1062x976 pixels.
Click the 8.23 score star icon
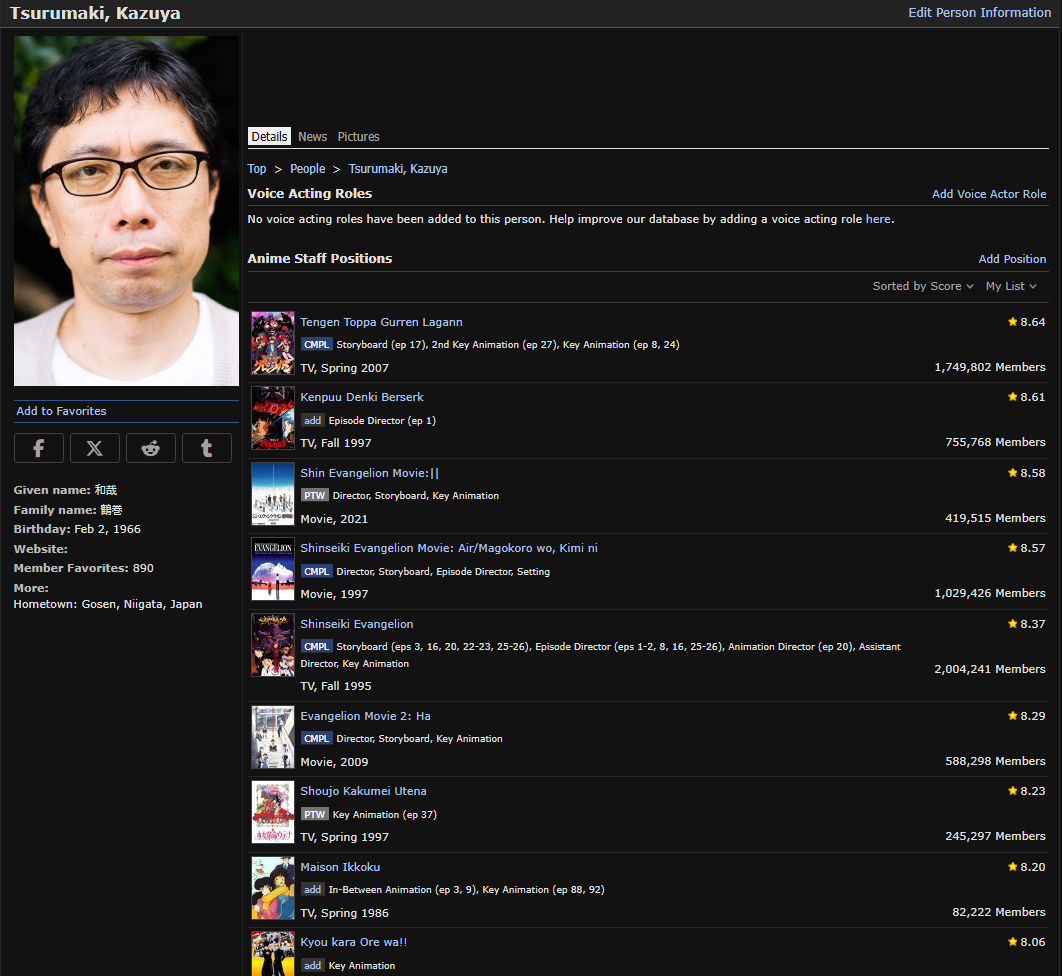pos(1013,791)
